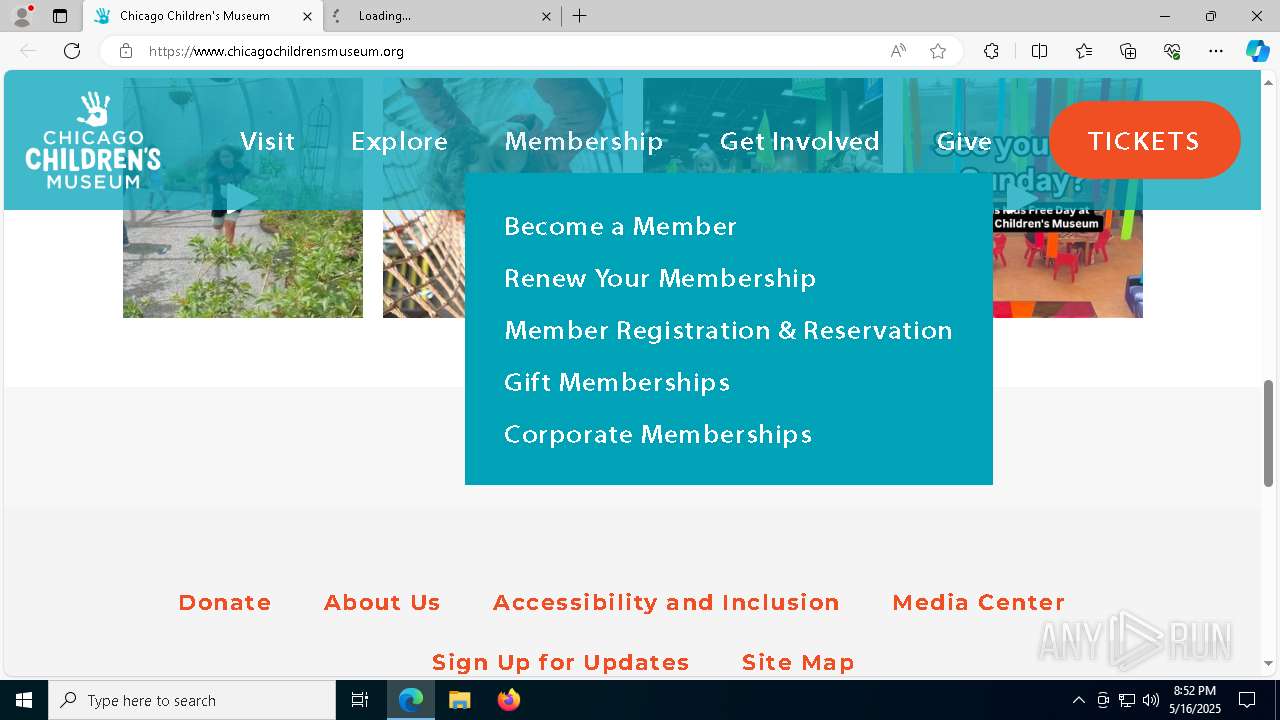Open the network status tray icon
This screenshot has width=1280, height=720.
pos(1127,700)
